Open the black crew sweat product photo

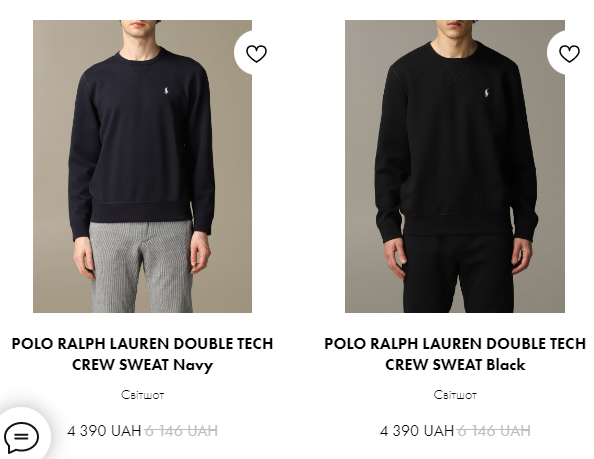point(455,166)
